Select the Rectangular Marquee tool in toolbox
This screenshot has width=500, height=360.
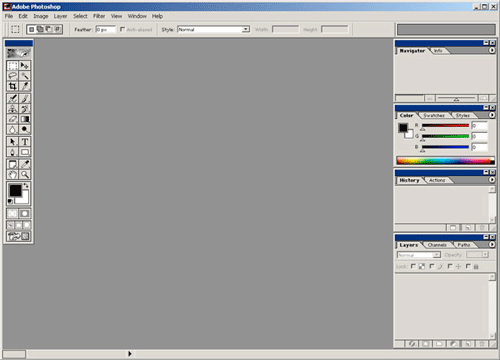[x=12, y=65]
